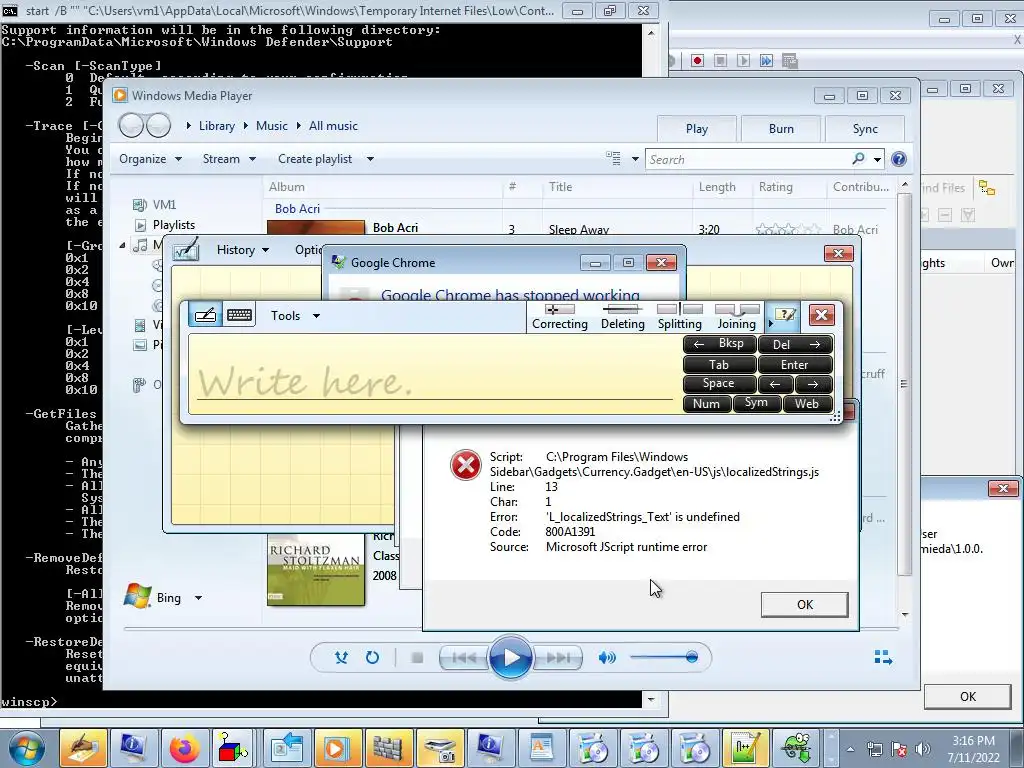Select Playlists in Media Player sidebar

174,225
